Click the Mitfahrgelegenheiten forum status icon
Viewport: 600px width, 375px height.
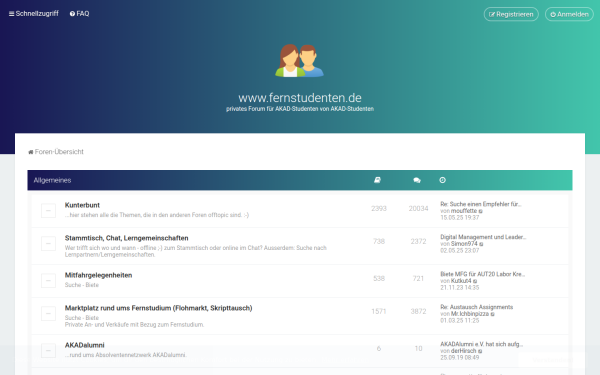[x=48, y=280]
